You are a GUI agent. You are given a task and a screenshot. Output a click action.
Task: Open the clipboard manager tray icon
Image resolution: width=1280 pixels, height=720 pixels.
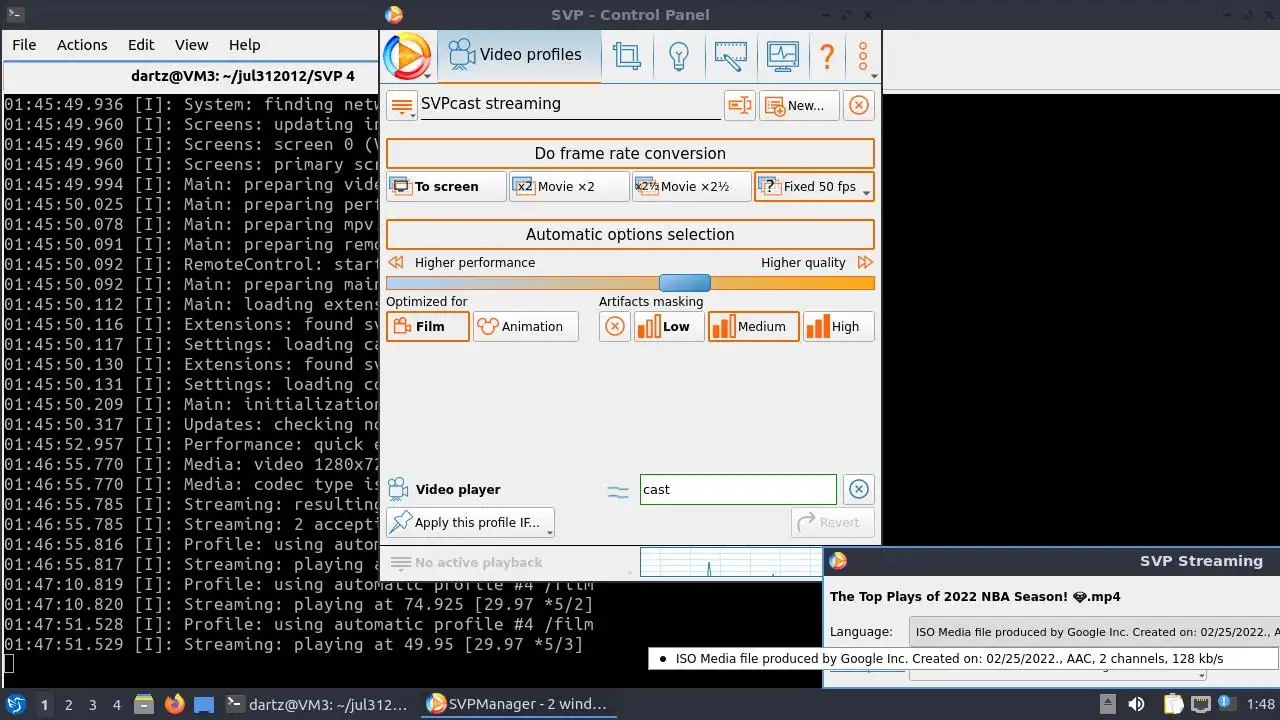[x=1174, y=704]
